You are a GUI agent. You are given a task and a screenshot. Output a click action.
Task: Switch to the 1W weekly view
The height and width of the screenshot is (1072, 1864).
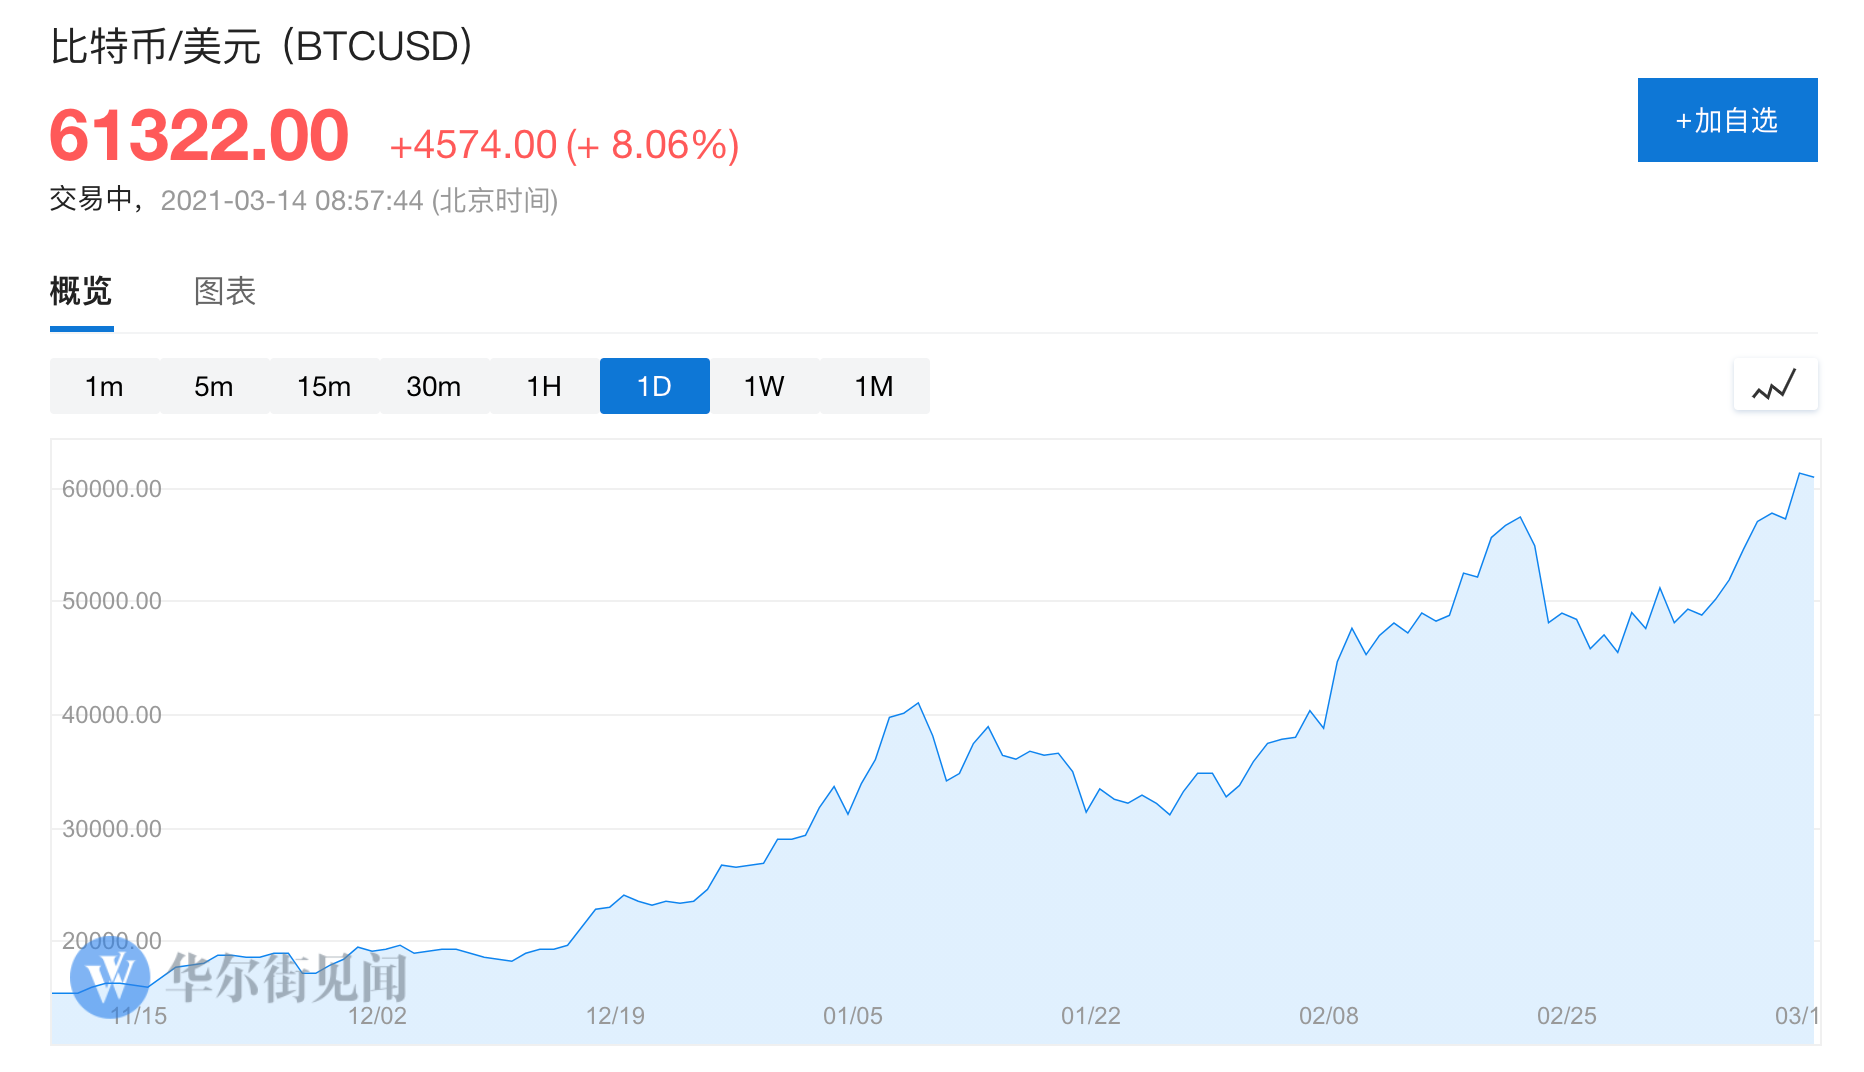(764, 386)
